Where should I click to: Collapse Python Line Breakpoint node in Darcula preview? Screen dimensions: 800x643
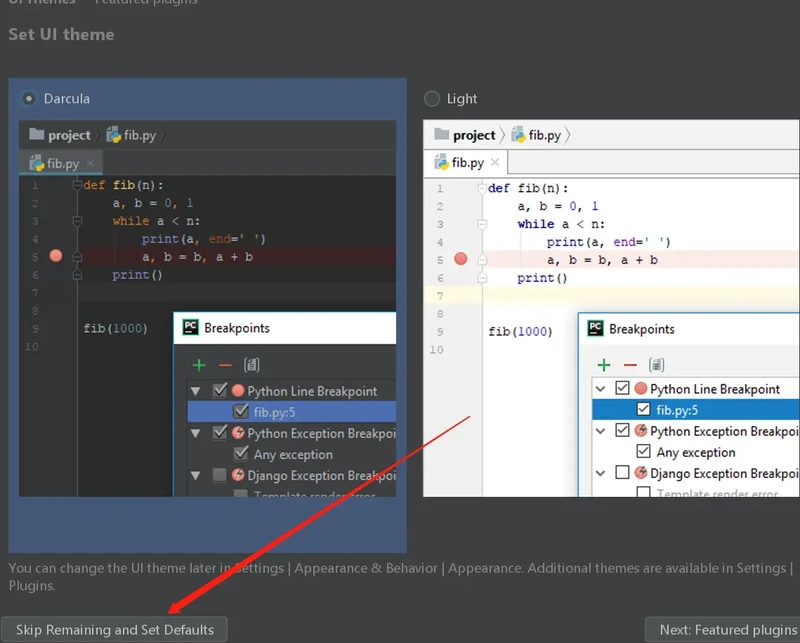pos(196,391)
